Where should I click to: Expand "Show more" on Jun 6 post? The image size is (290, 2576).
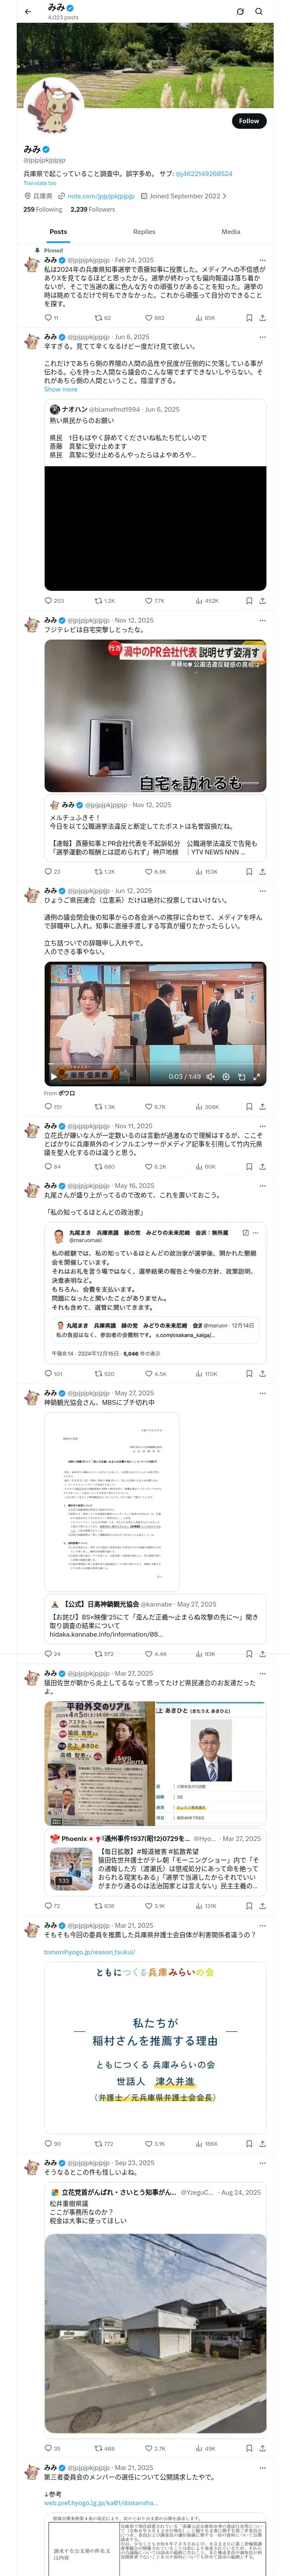point(60,389)
